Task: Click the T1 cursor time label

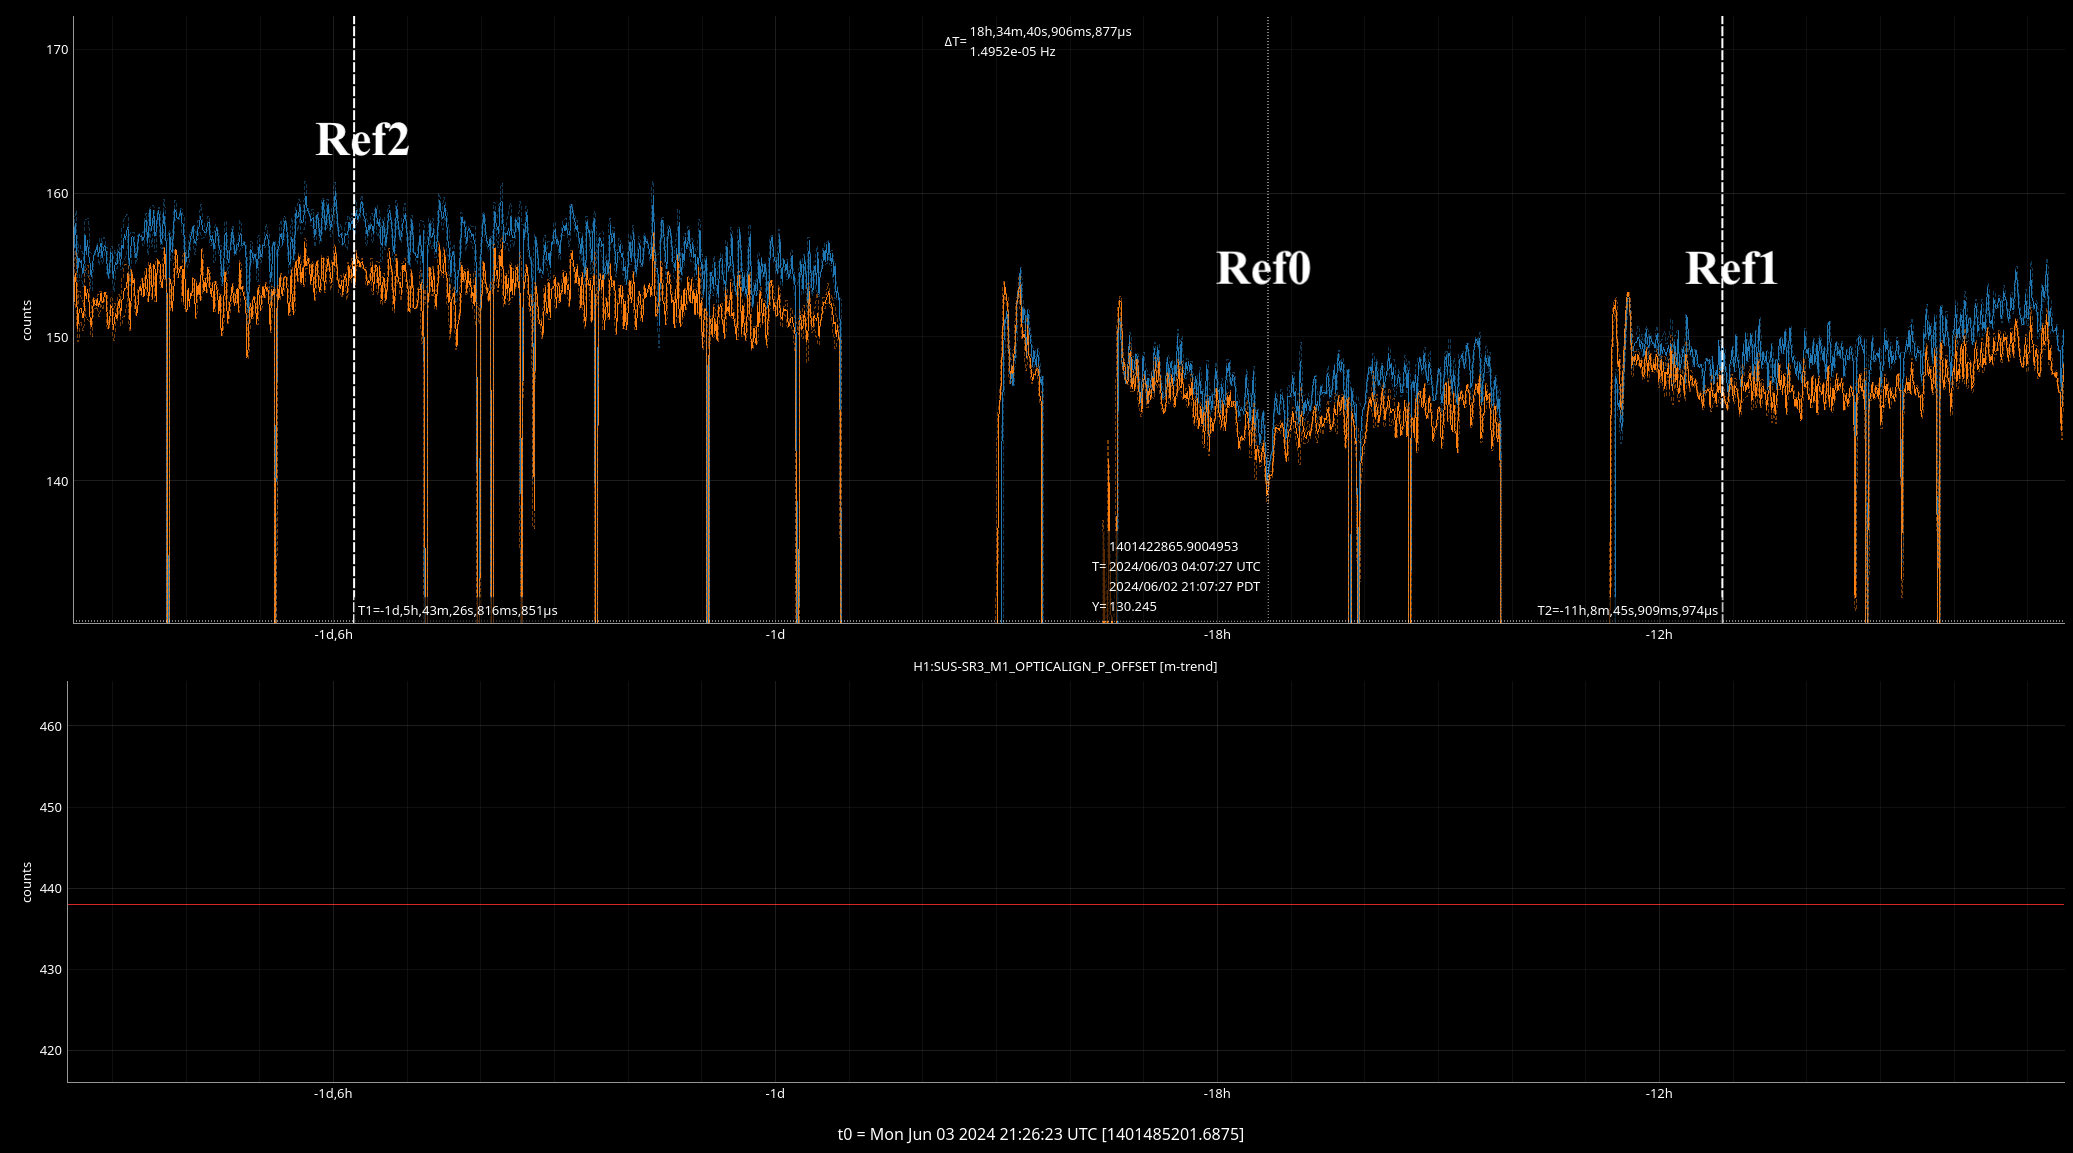Action: coord(458,611)
